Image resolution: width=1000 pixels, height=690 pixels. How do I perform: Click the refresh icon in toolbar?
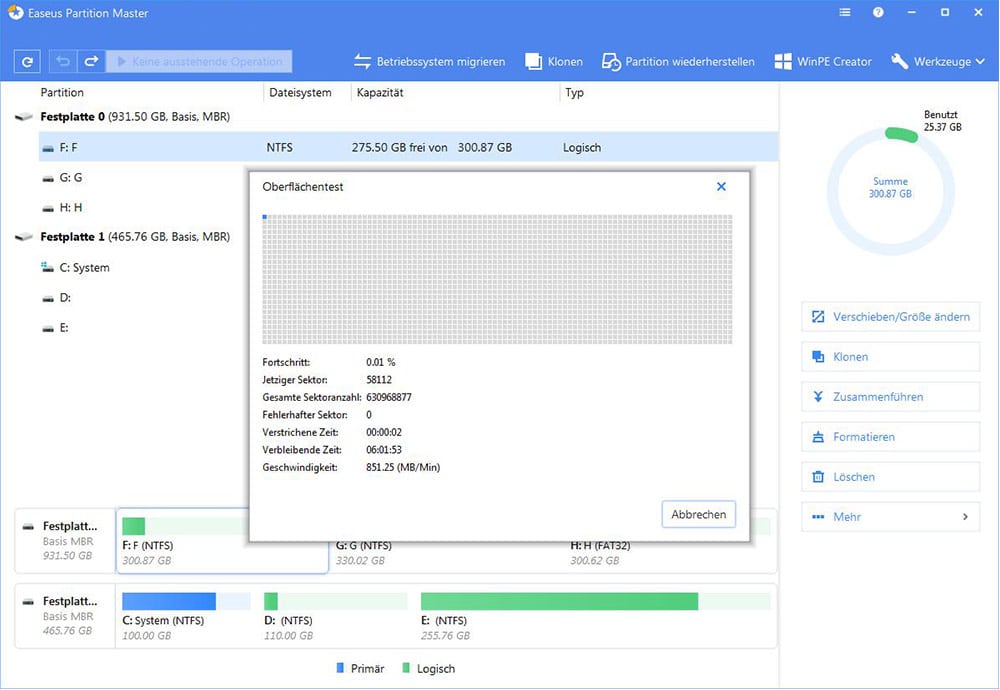pos(27,62)
